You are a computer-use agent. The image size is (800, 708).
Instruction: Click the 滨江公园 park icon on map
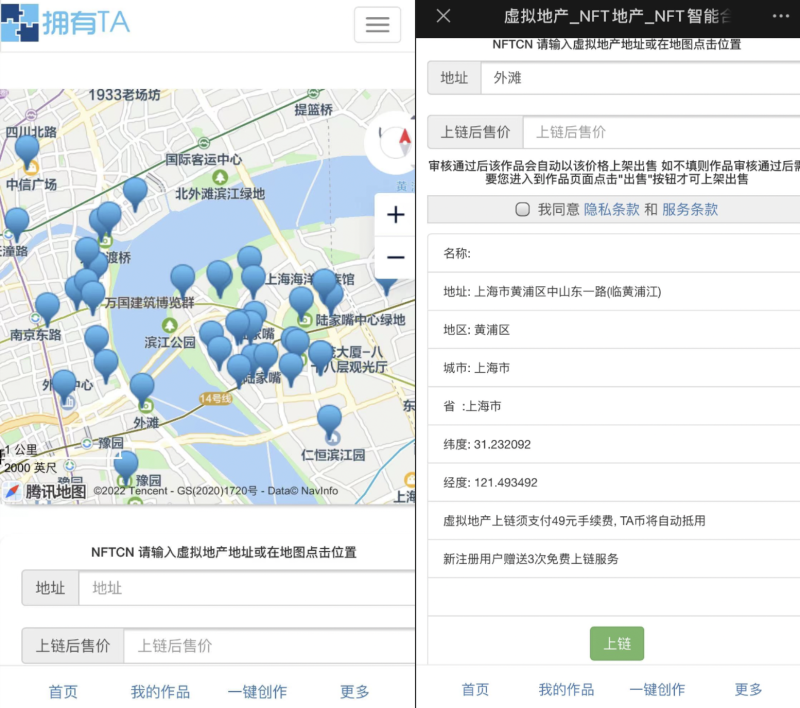point(169,325)
